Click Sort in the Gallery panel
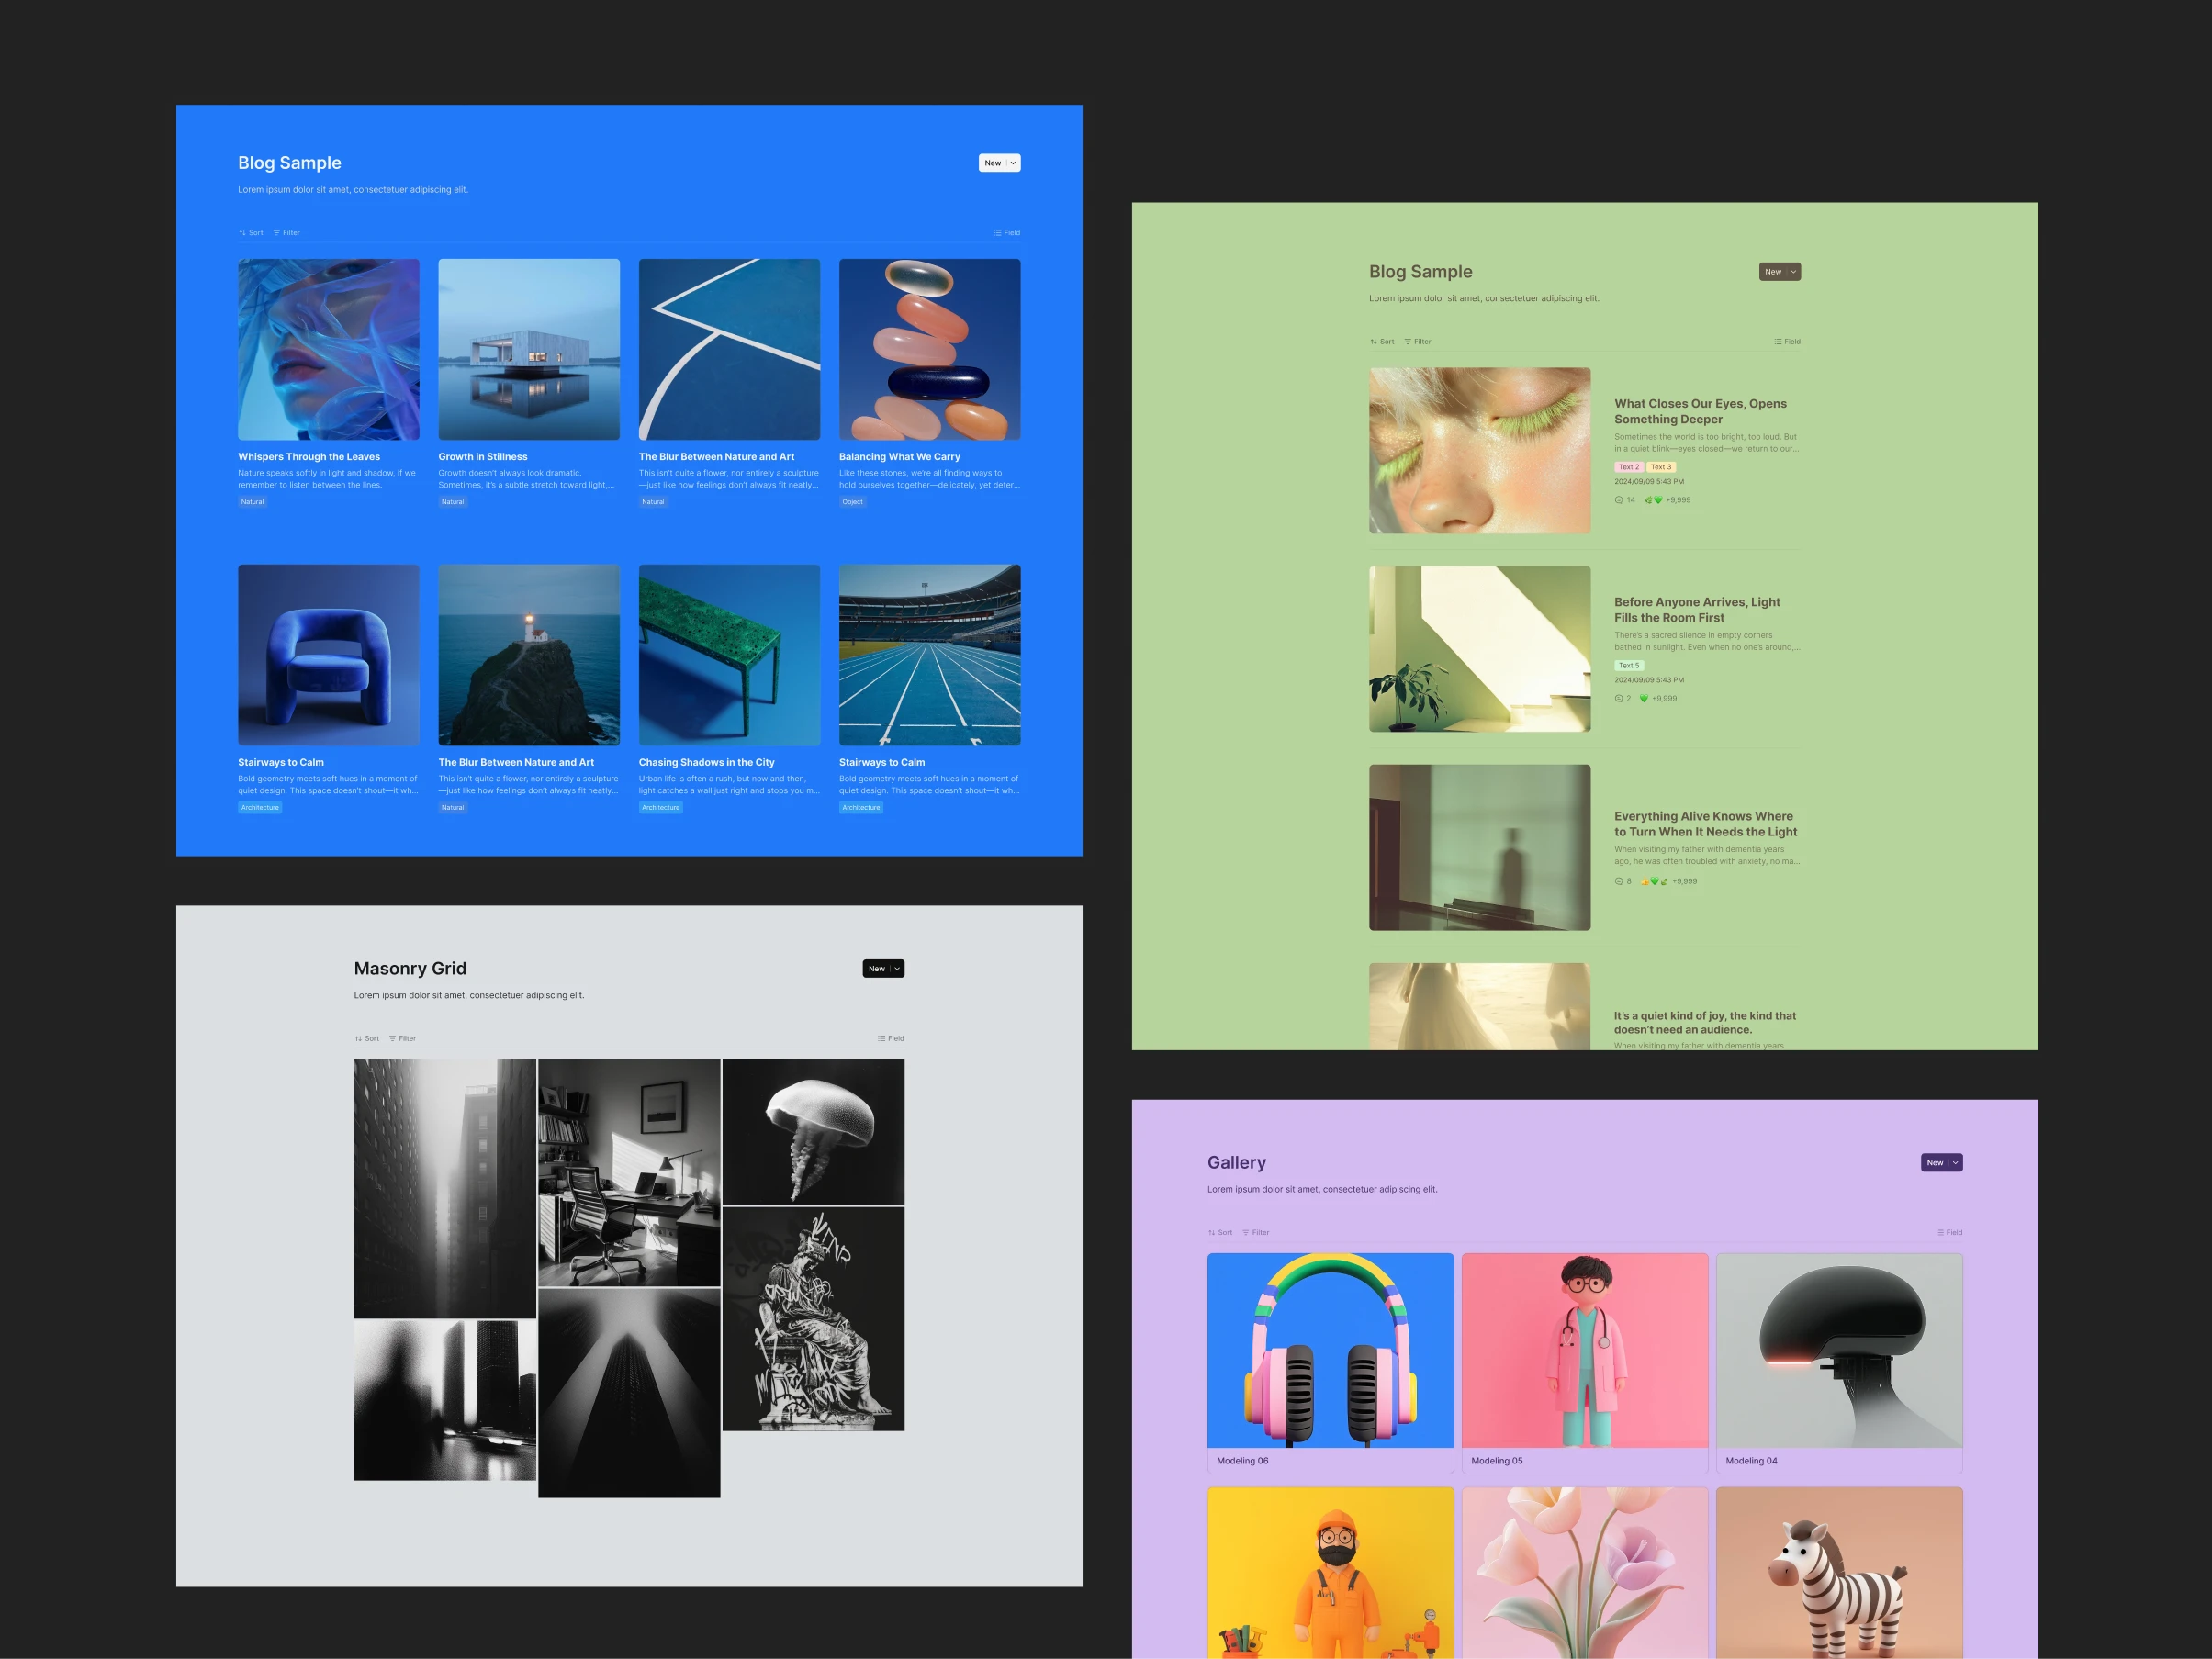This screenshot has width=2212, height=1659. 1220,1233
